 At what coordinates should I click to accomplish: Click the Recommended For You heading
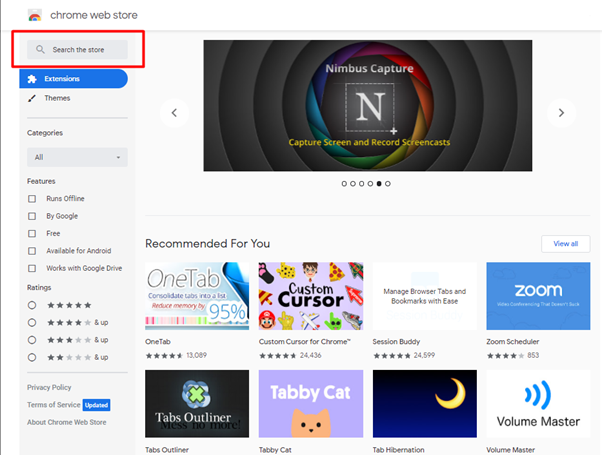tap(208, 244)
